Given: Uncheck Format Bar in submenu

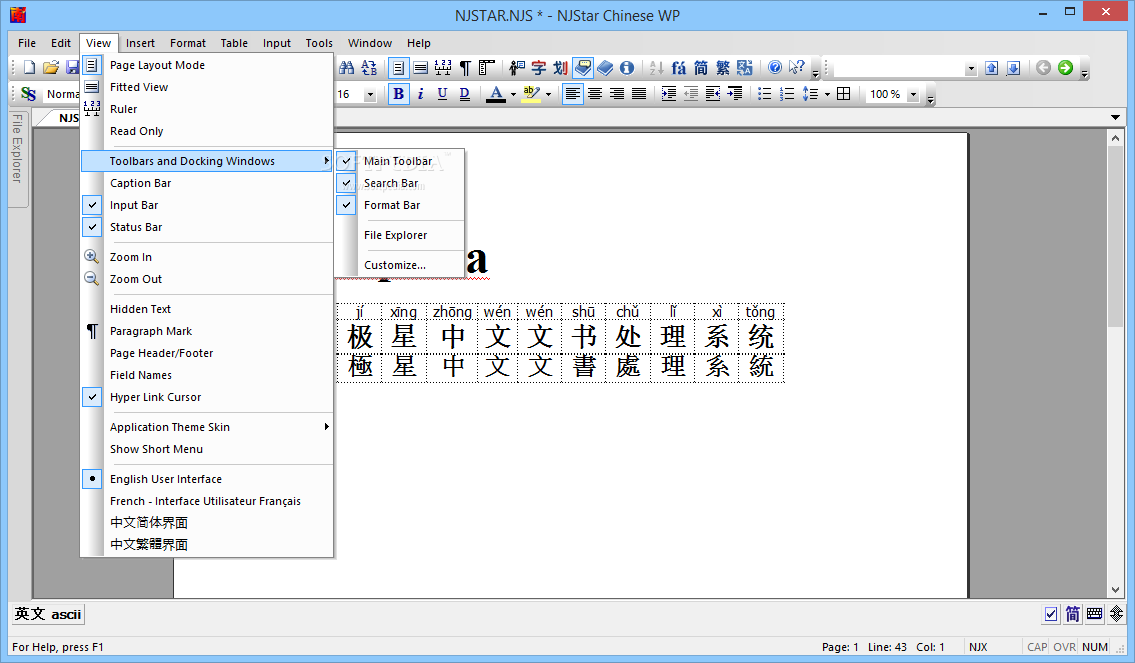Looking at the screenshot, I should point(400,205).
